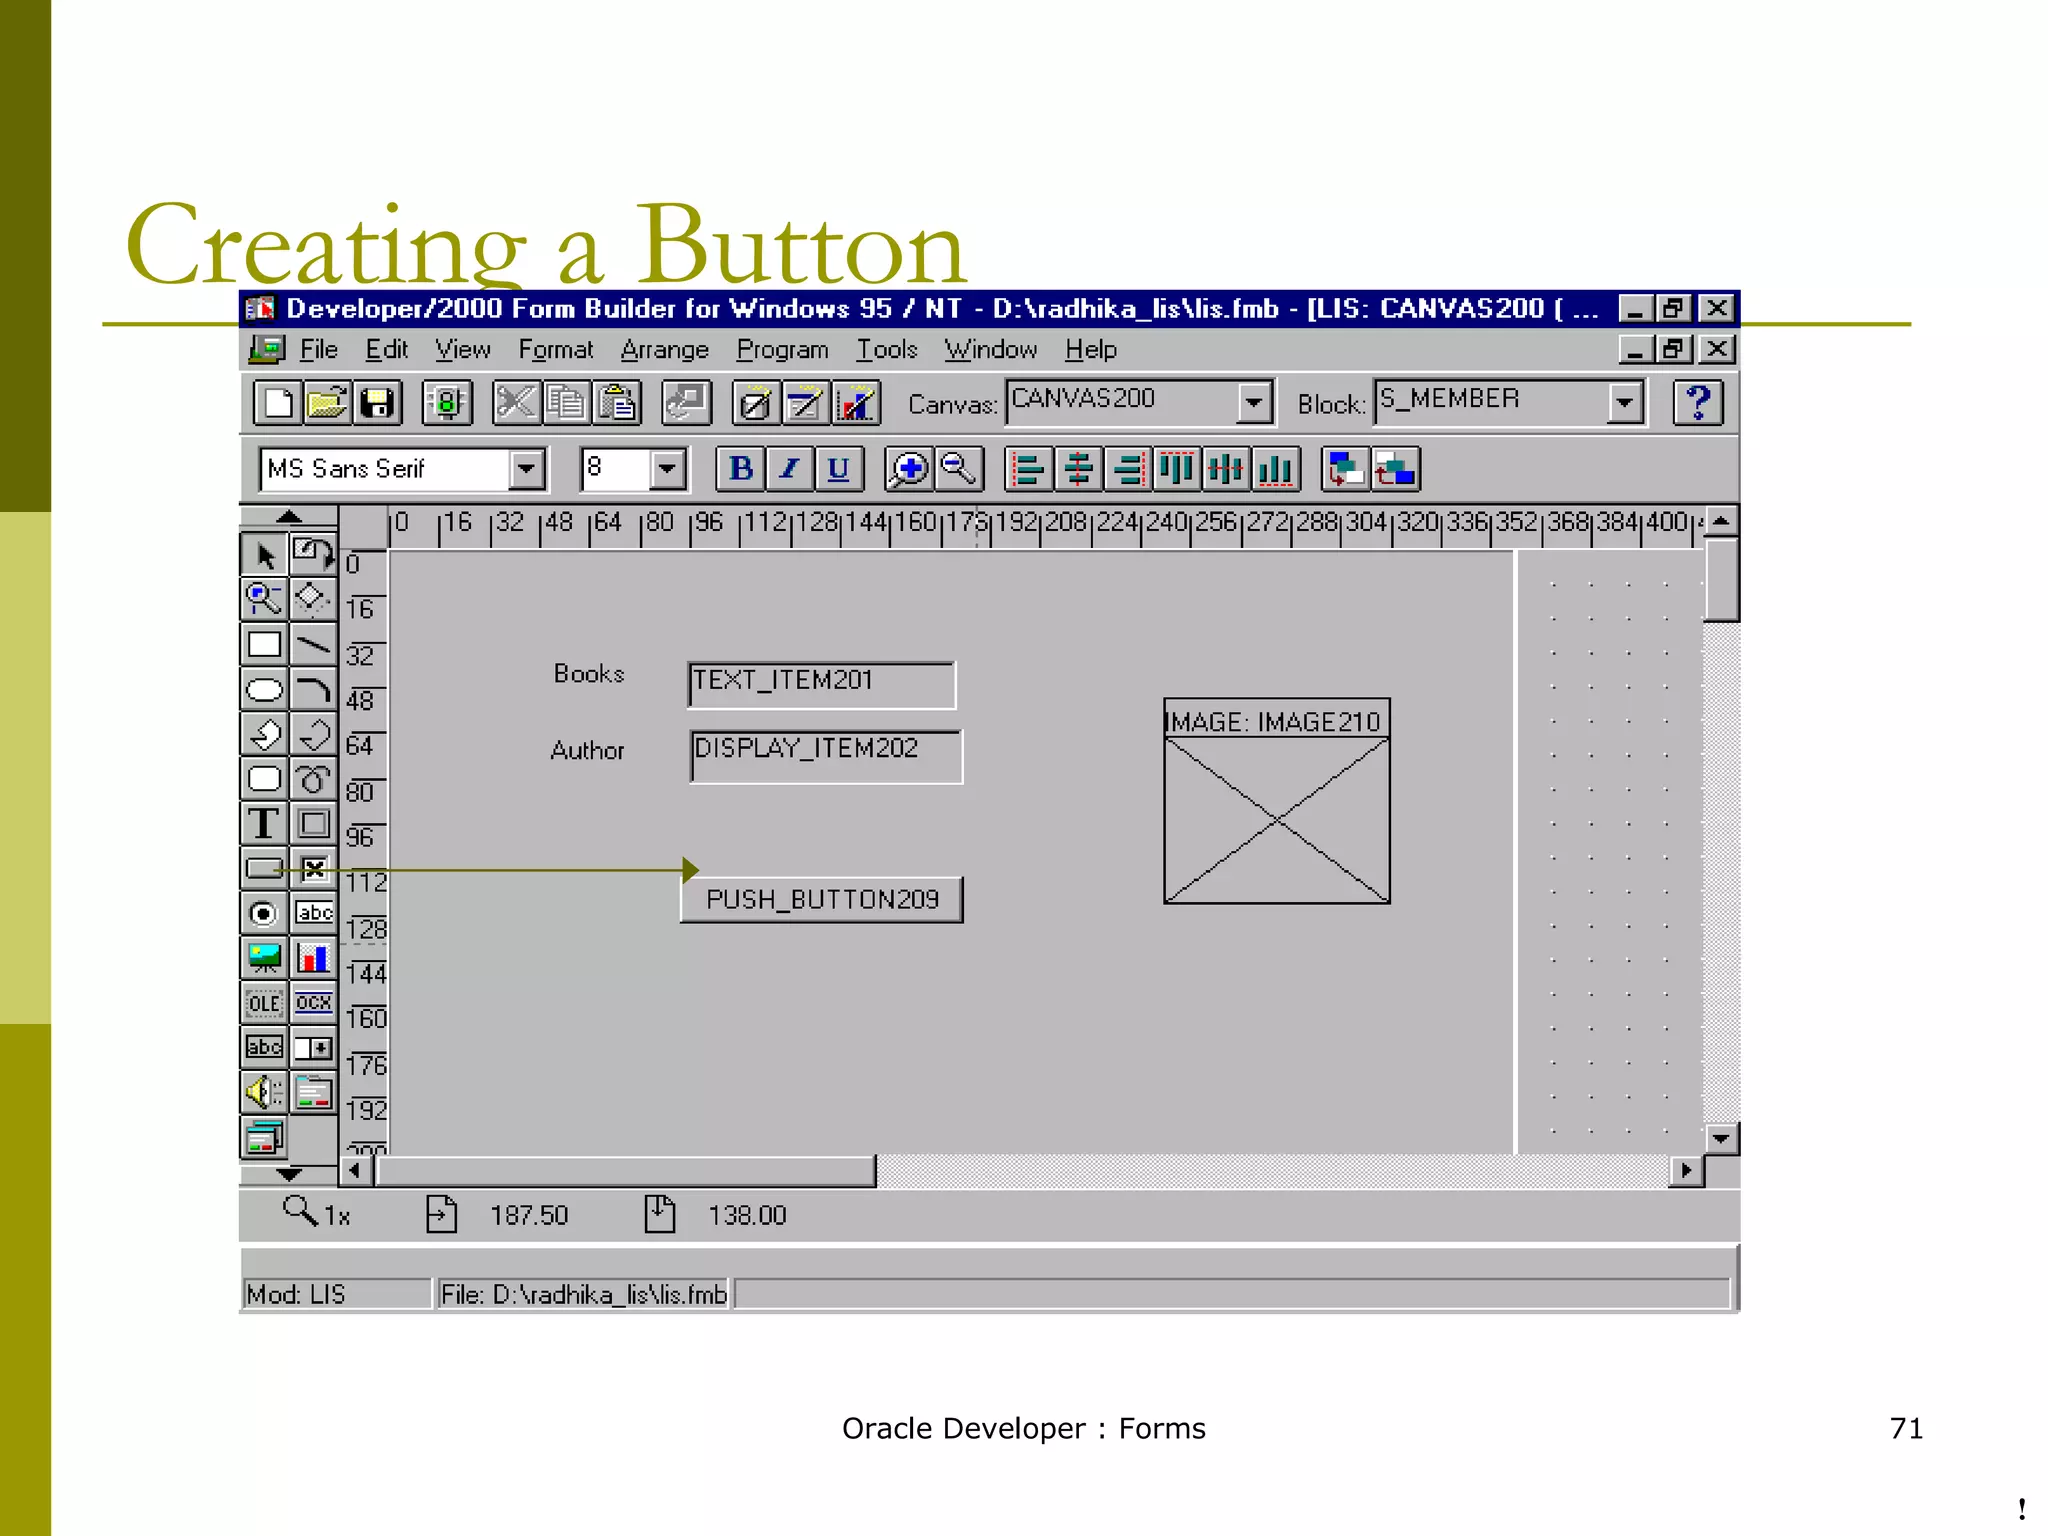The width and height of the screenshot is (2048, 1536).
Task: Click the Open file toolbar icon
Action: (327, 404)
